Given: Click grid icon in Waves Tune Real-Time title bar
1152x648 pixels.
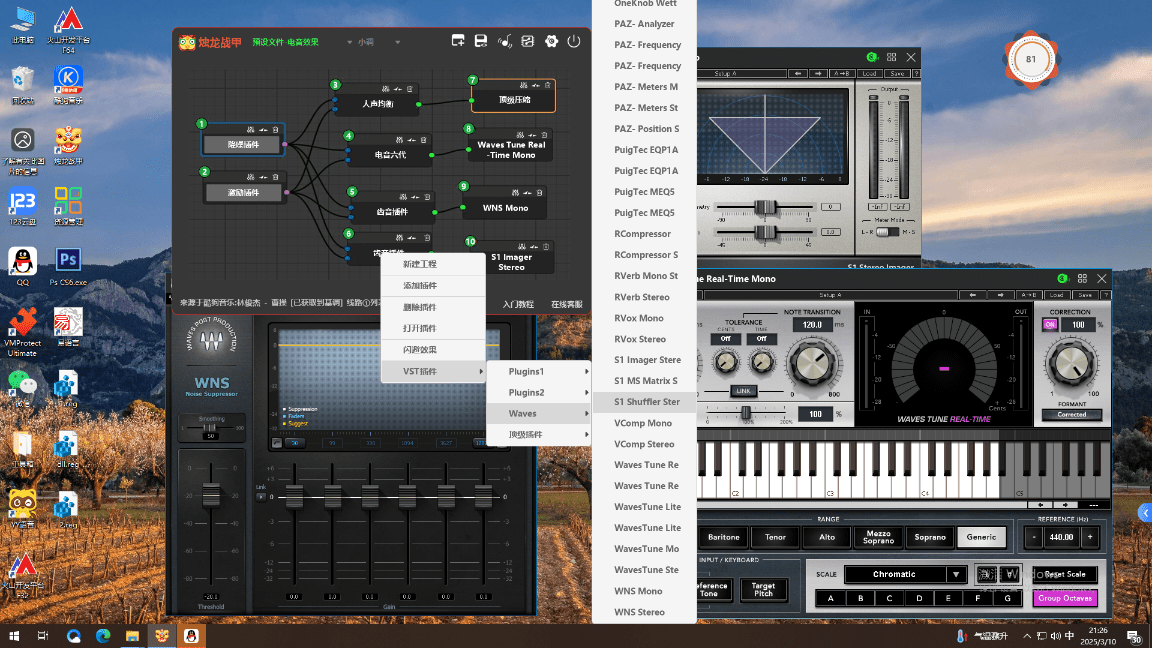Looking at the screenshot, I should (1082, 278).
